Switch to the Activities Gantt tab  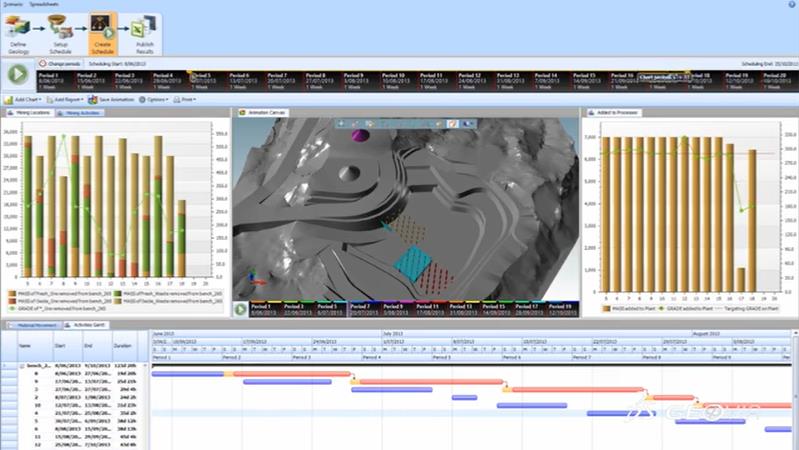85,325
